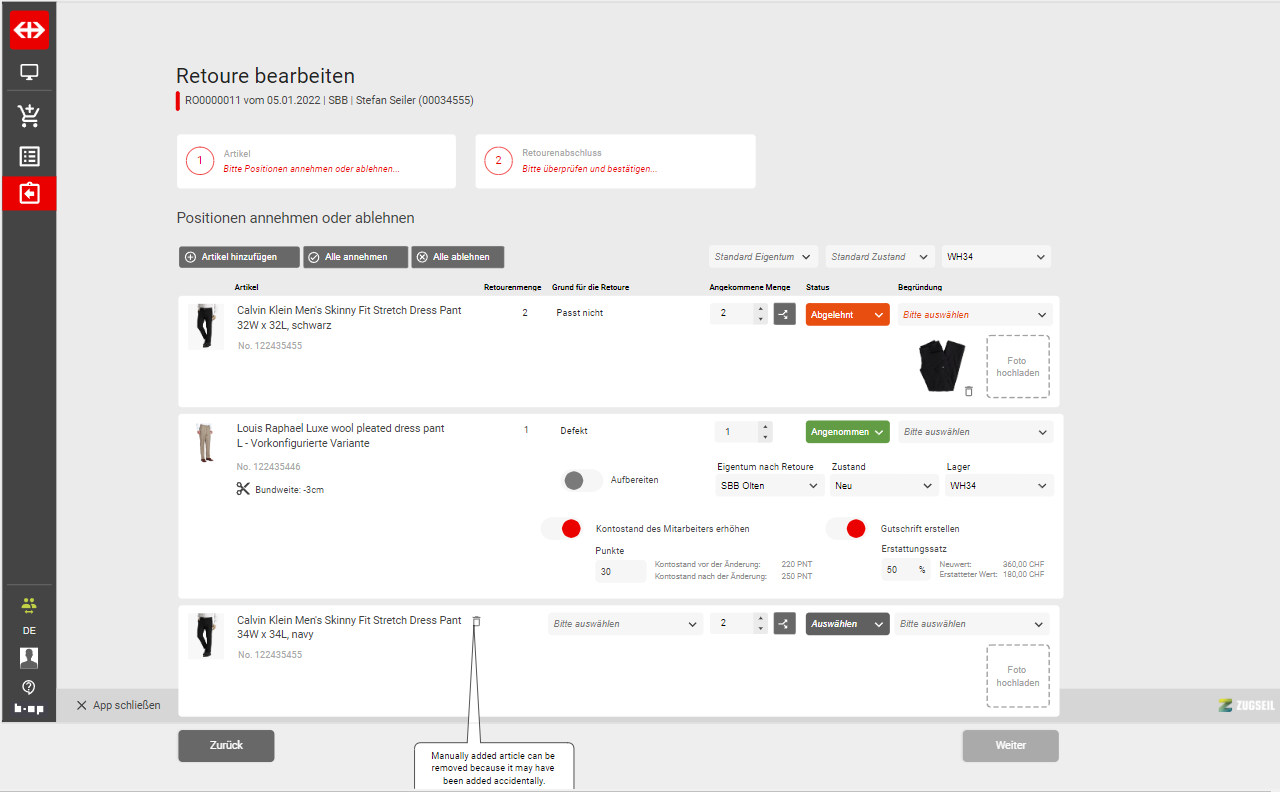
Task: Open the Begründung dropdown for Louis Raphael pant
Action: [x=975, y=432]
